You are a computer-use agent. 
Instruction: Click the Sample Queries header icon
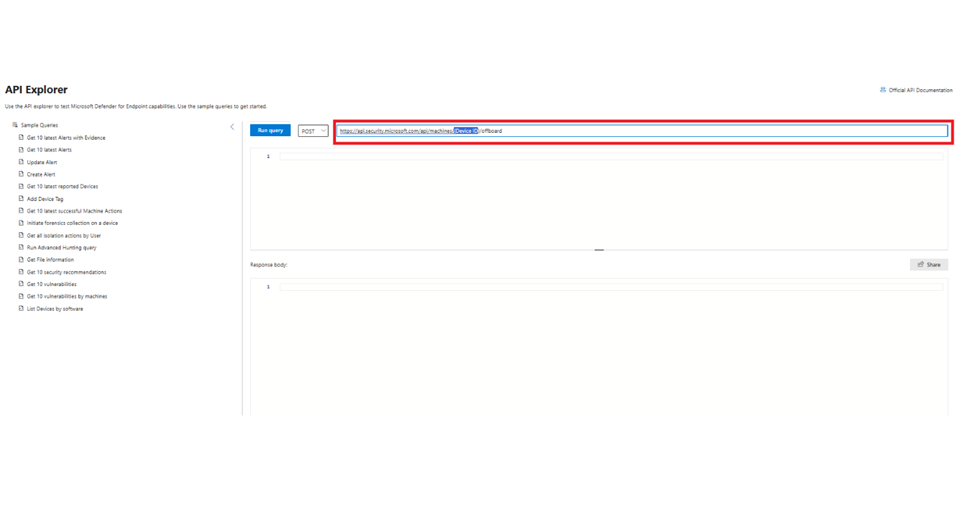click(x=15, y=125)
